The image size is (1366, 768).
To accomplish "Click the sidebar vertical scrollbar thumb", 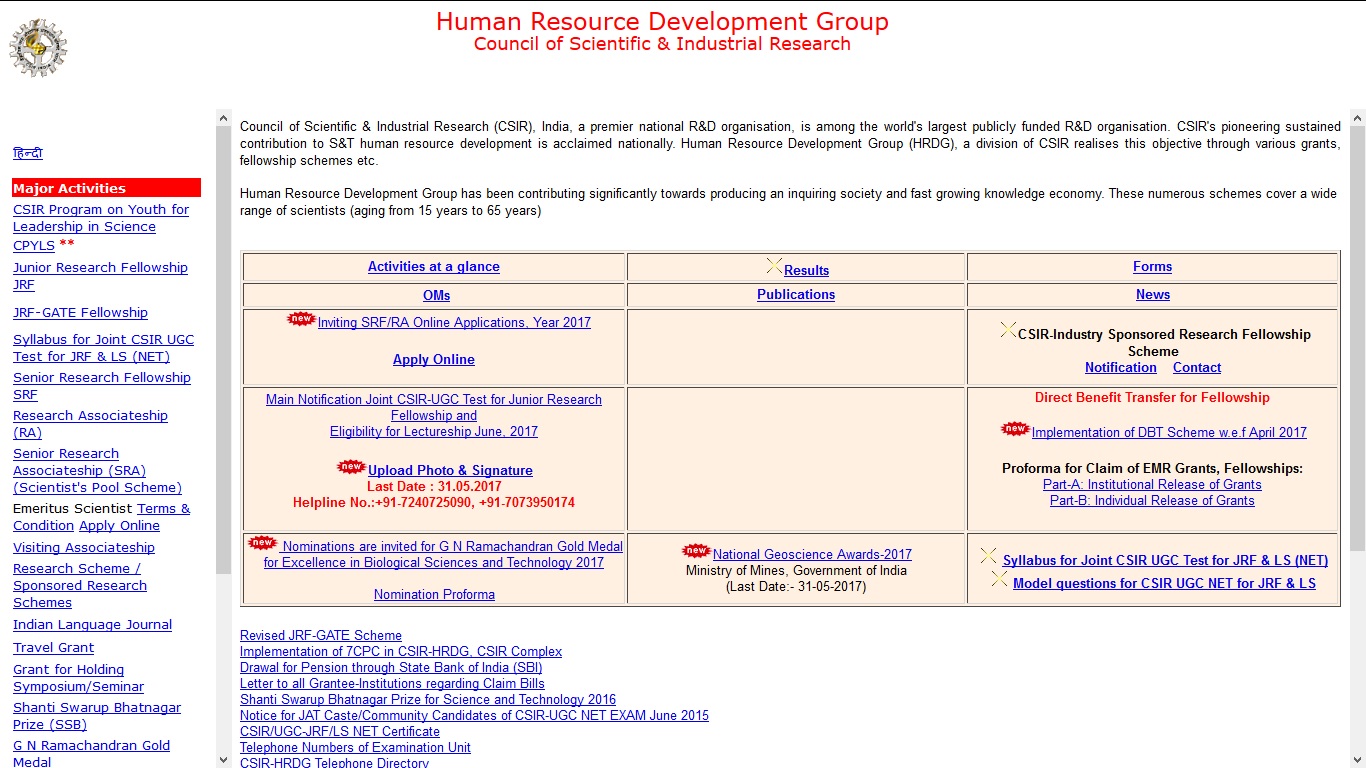I will tap(224, 350).
